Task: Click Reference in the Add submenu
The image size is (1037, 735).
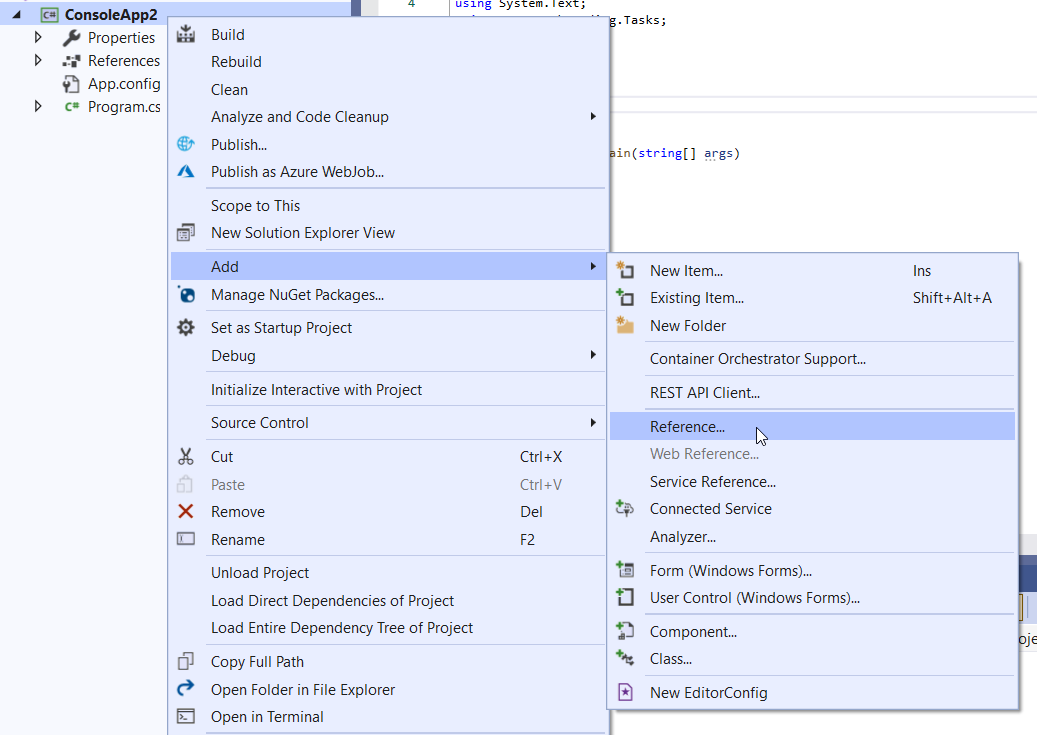Action: [x=688, y=426]
